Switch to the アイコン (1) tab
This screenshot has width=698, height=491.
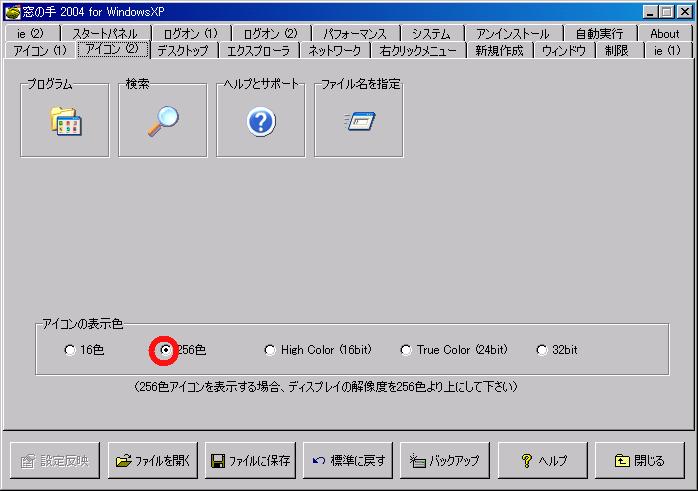point(40,50)
